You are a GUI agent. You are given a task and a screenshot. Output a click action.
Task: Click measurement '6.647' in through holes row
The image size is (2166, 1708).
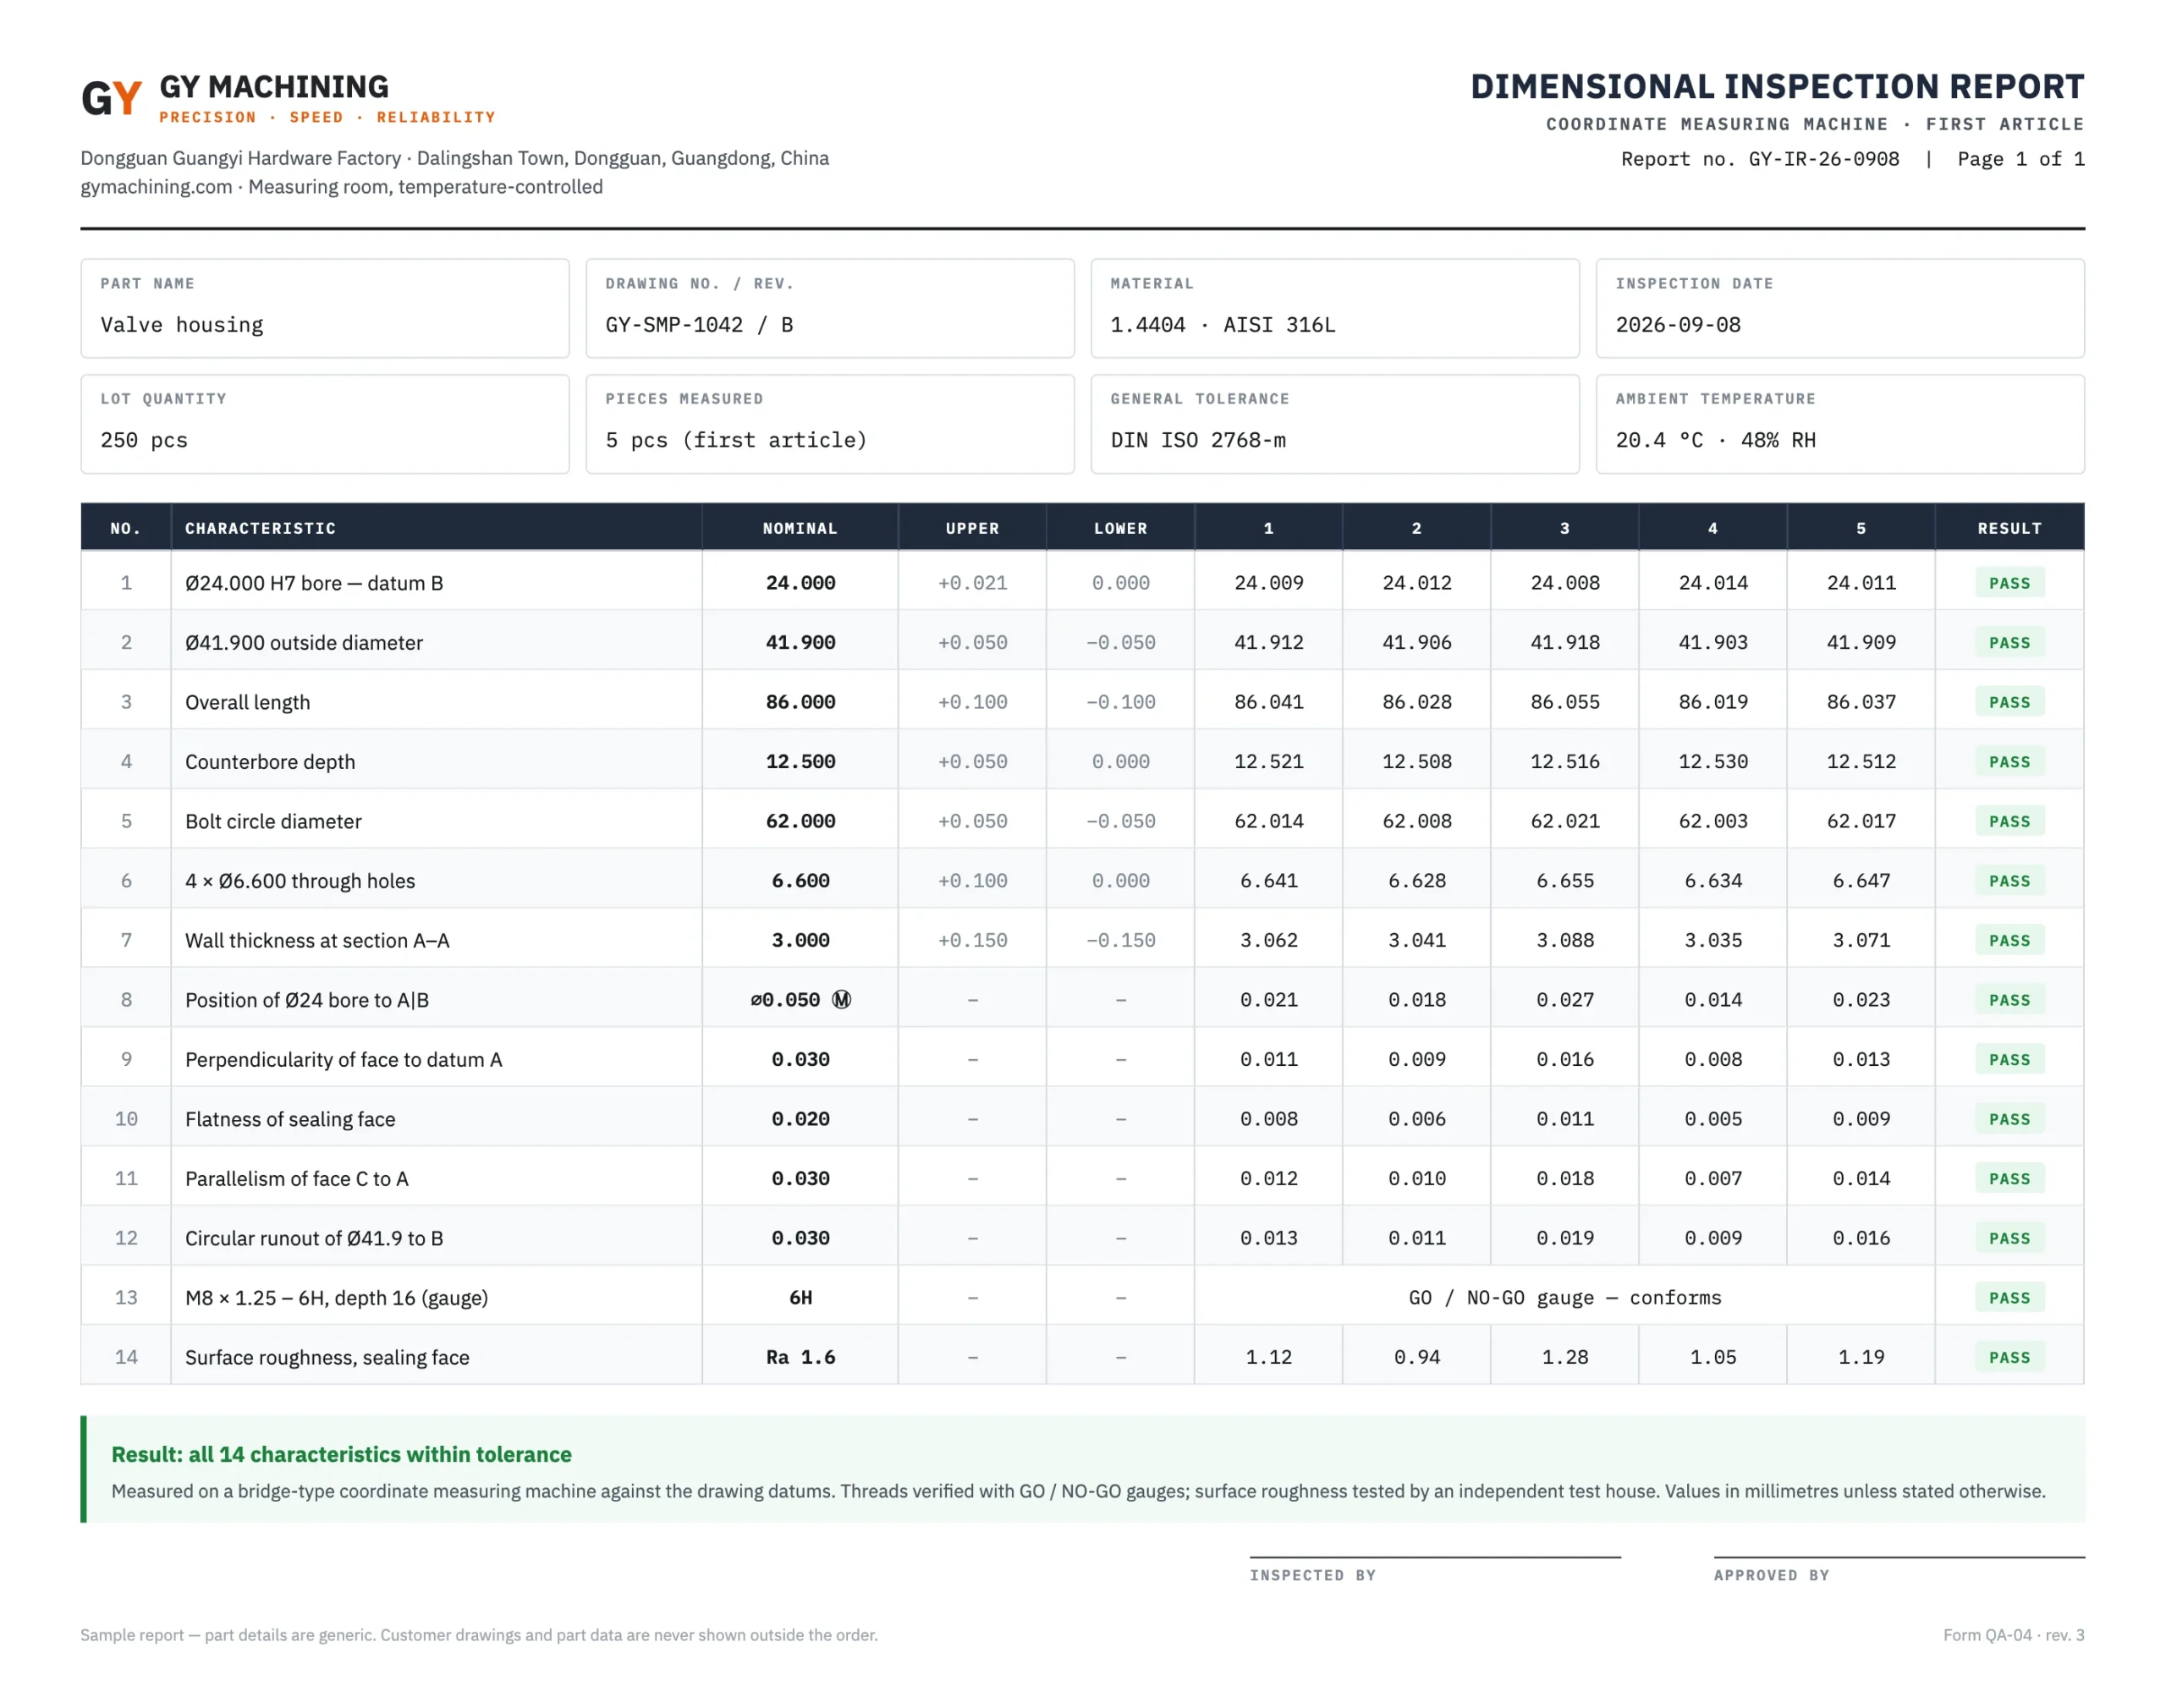(x=1861, y=881)
